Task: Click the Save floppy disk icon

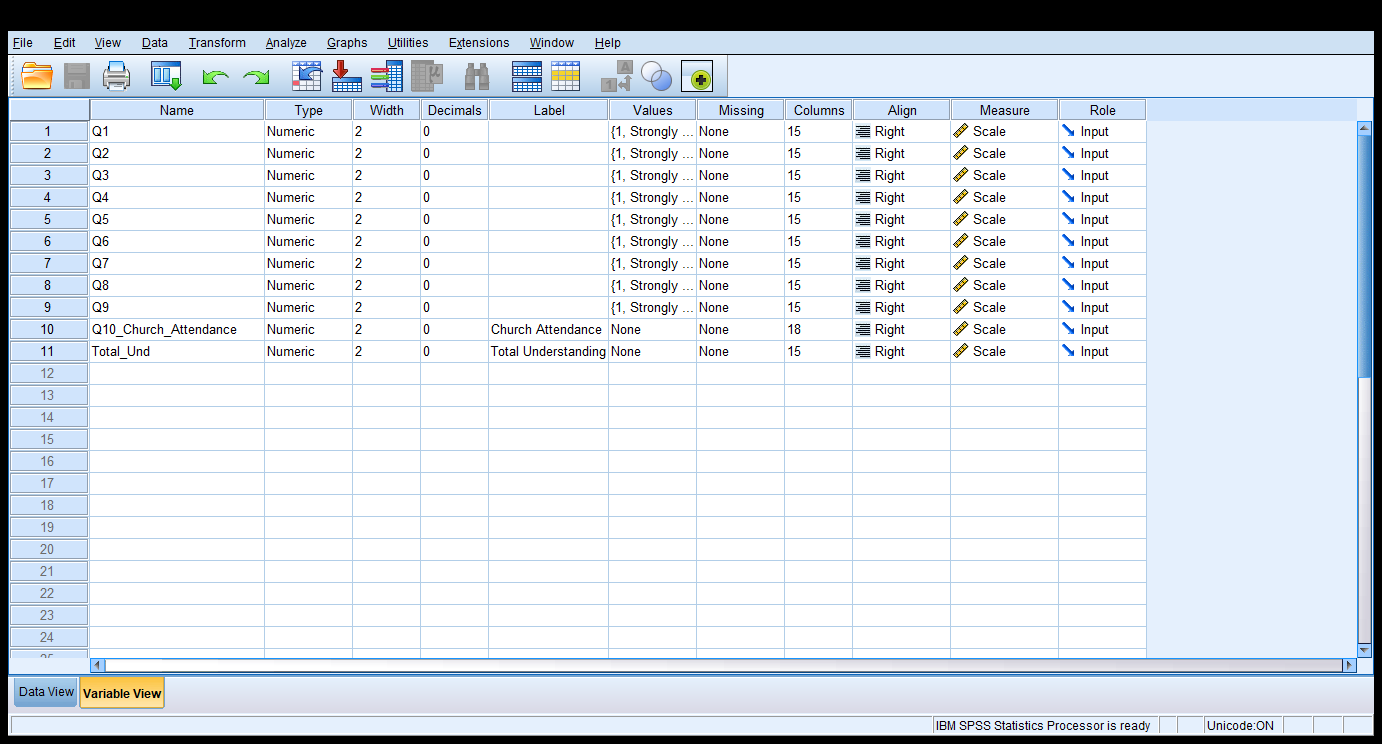Action: [77, 76]
